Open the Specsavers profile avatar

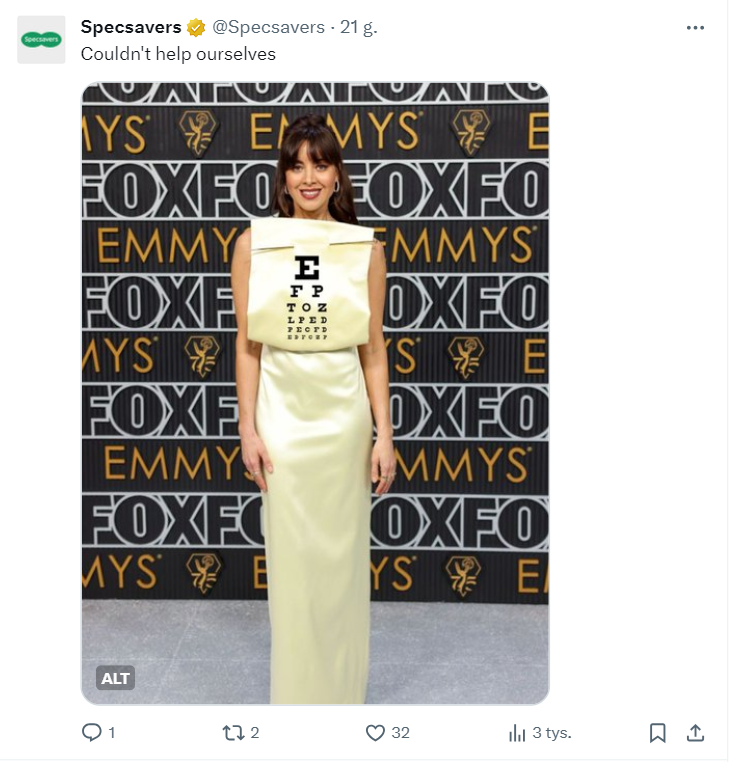coord(41,40)
